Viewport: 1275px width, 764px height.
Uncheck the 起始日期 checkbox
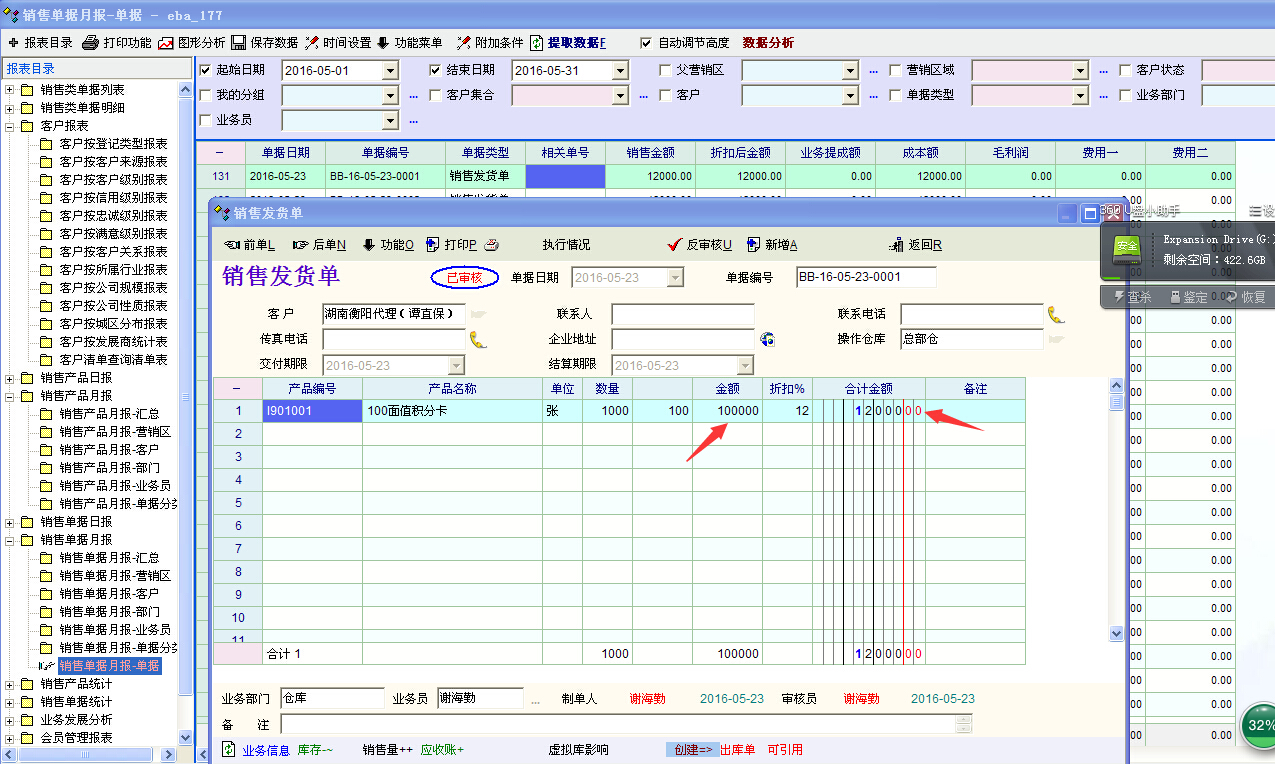click(206, 70)
